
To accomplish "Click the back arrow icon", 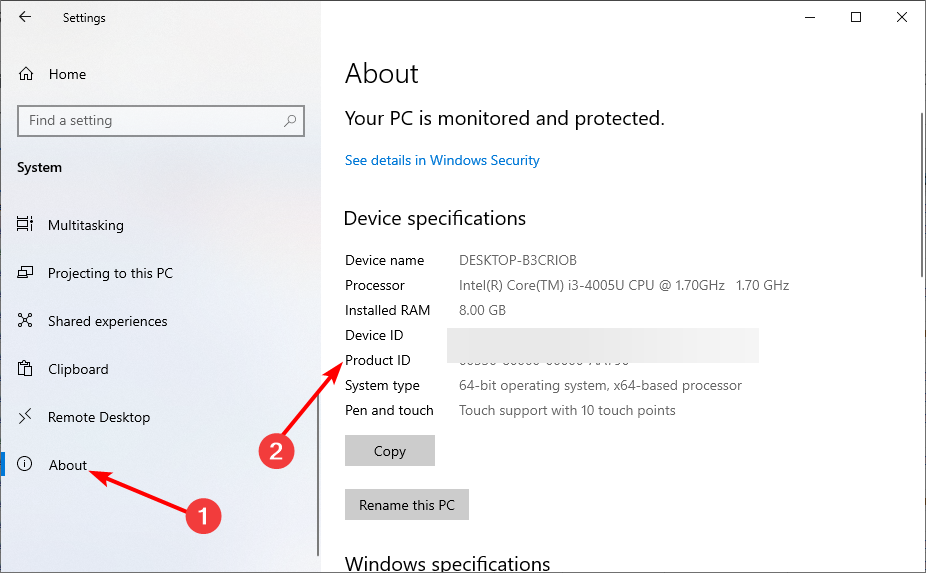I will click(x=25, y=17).
